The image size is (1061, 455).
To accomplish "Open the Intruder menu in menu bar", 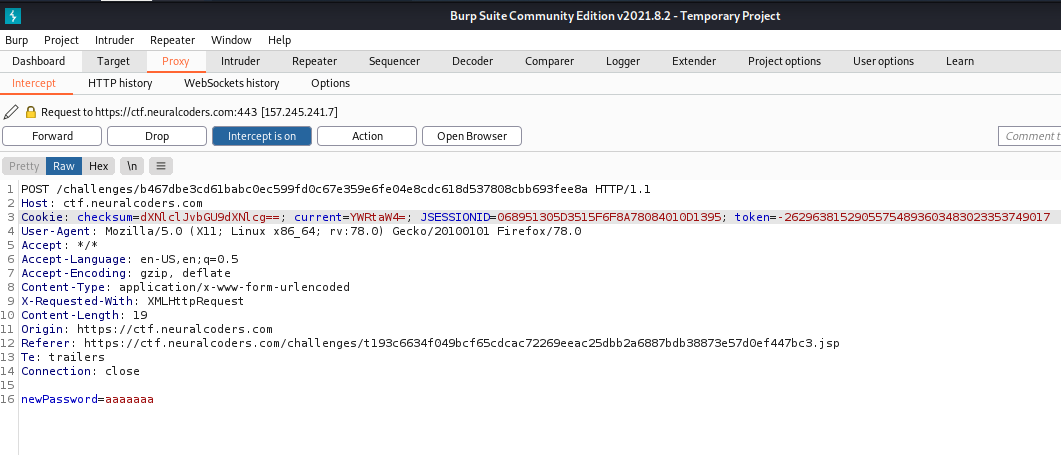I will click(114, 40).
